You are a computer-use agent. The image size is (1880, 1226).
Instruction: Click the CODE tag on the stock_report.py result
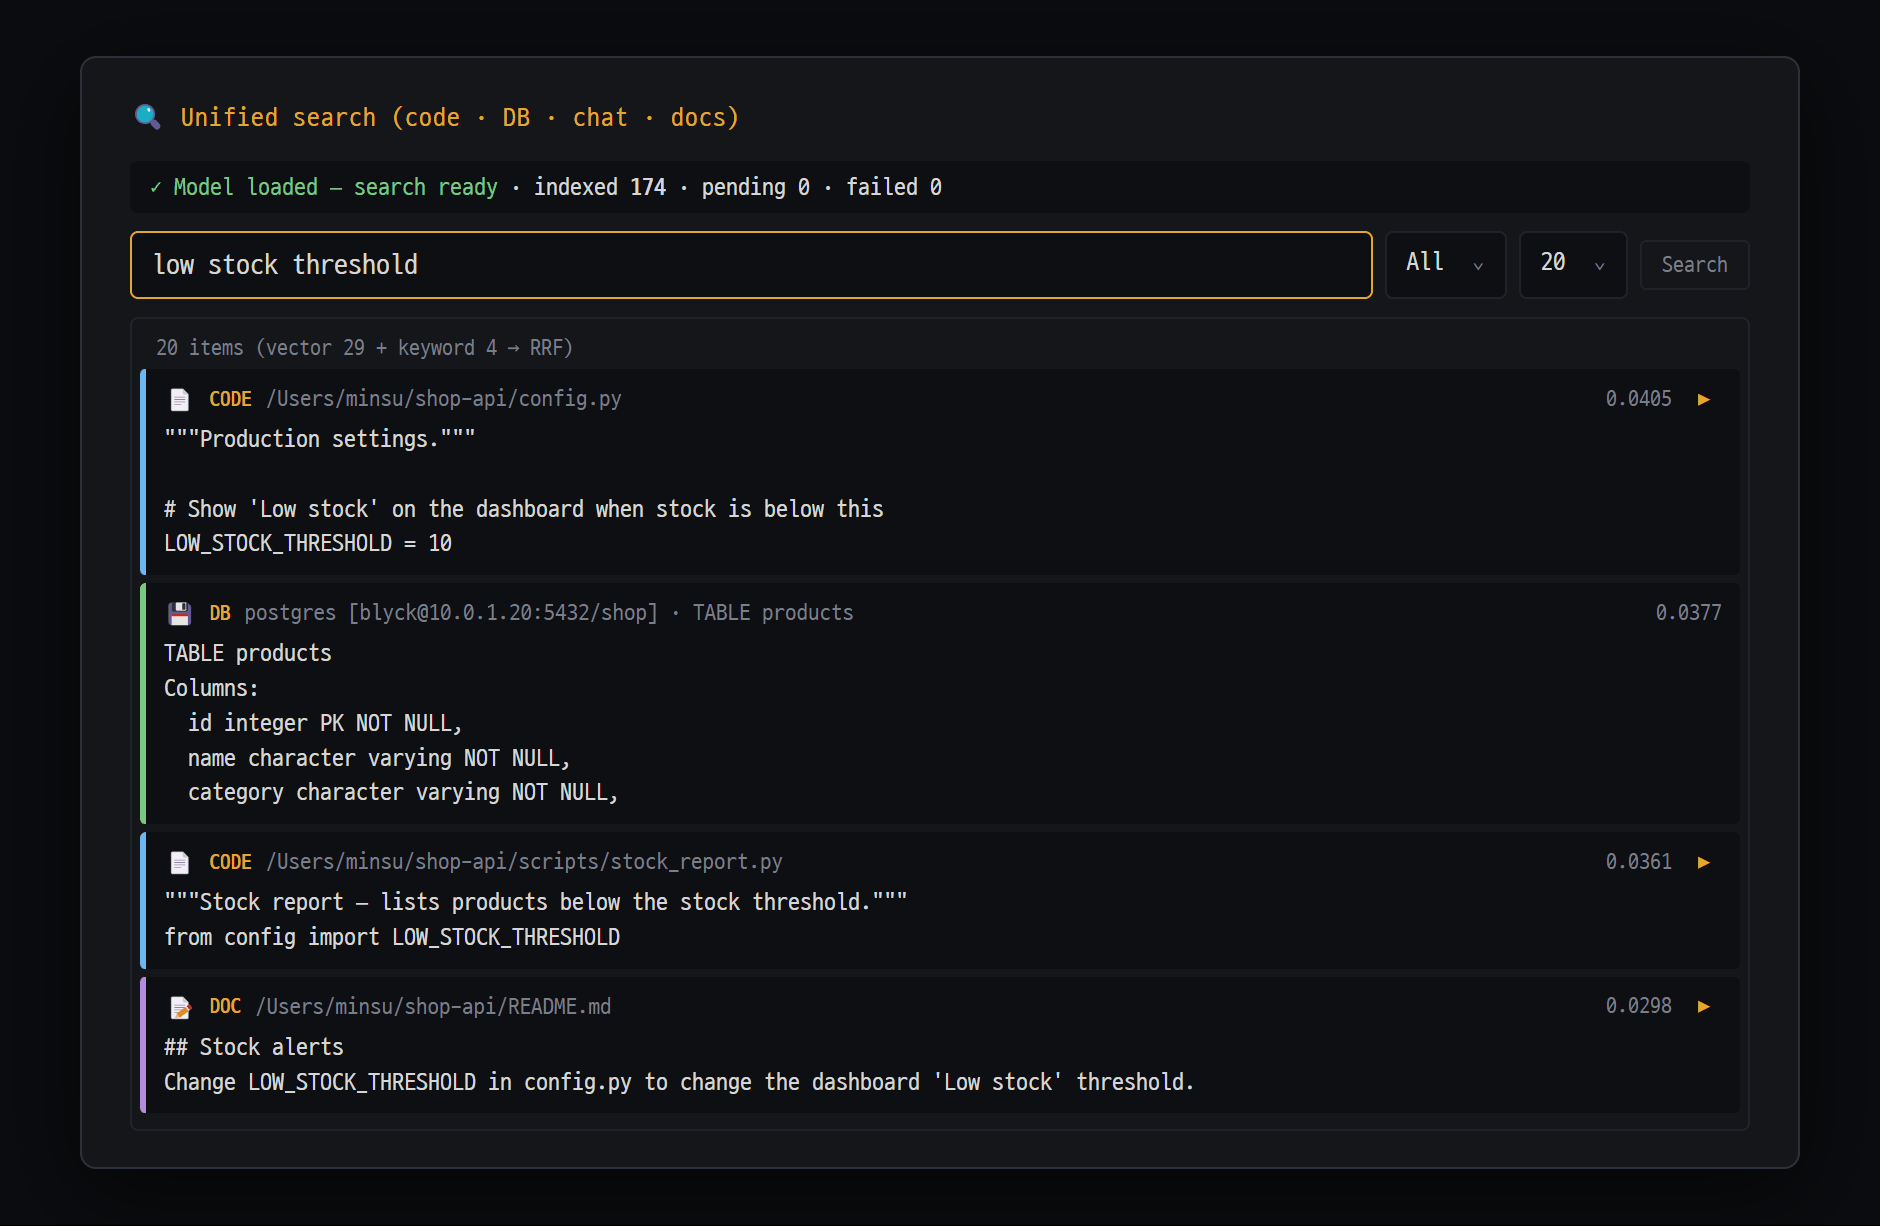[x=230, y=862]
